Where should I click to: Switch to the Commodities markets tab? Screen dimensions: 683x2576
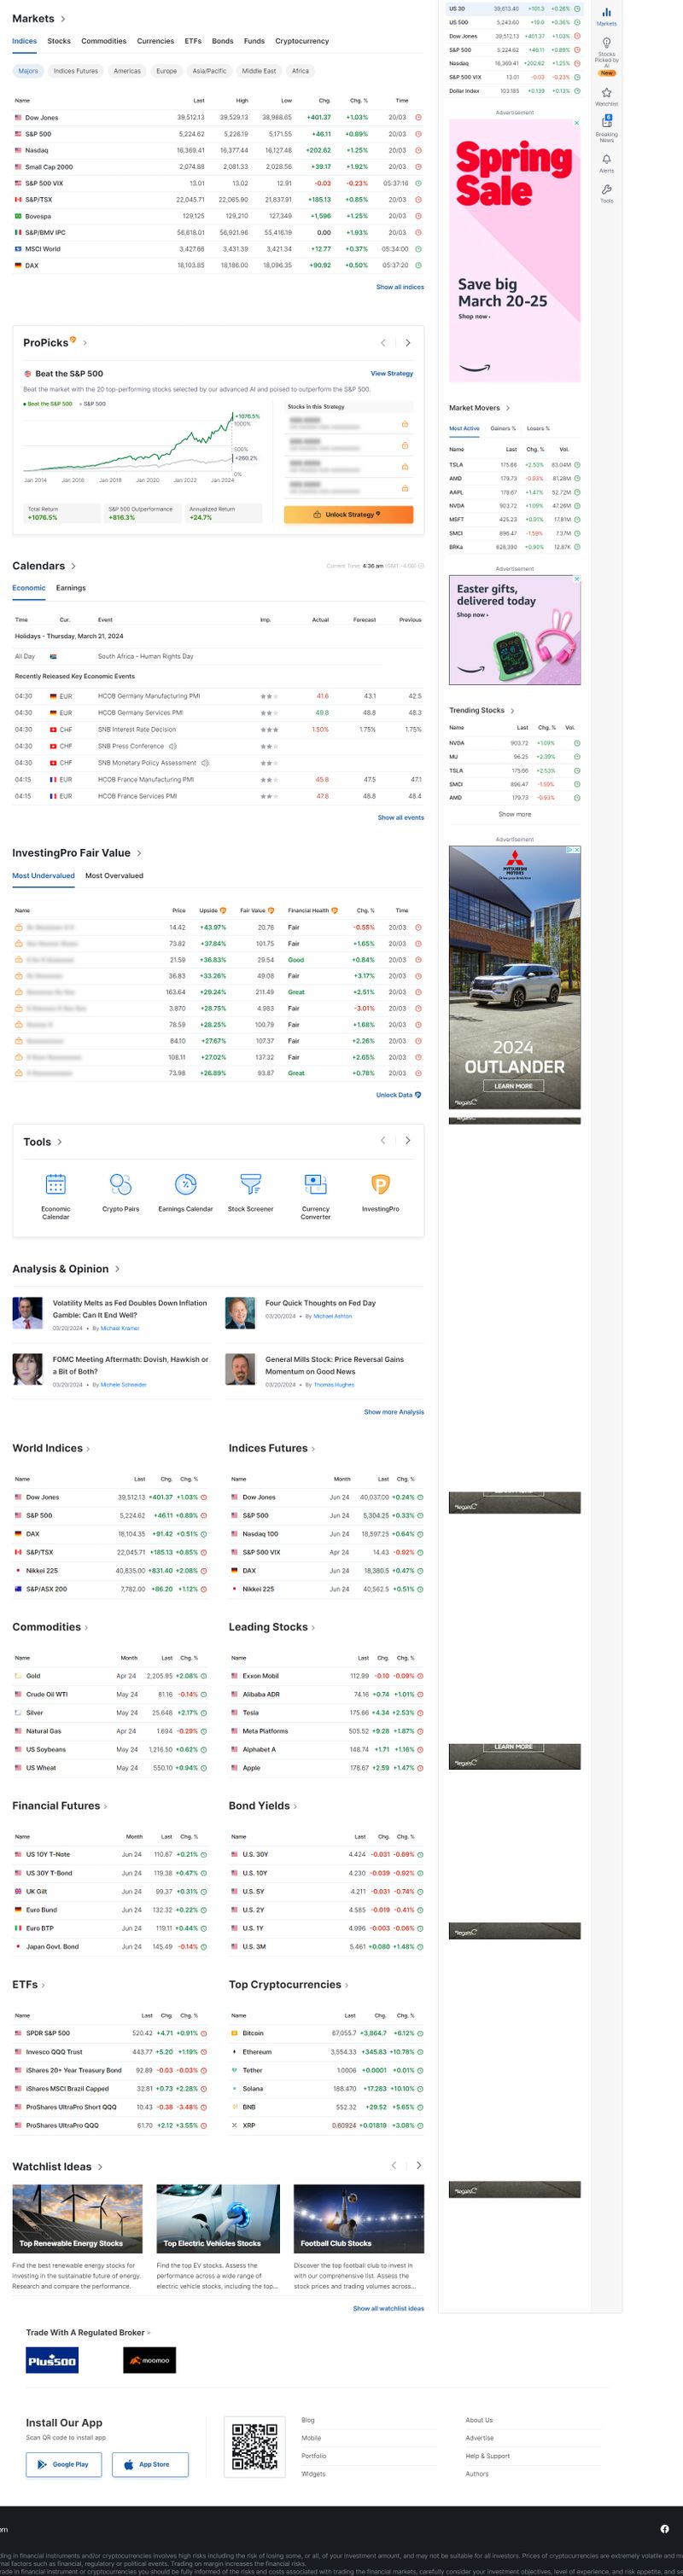point(104,41)
